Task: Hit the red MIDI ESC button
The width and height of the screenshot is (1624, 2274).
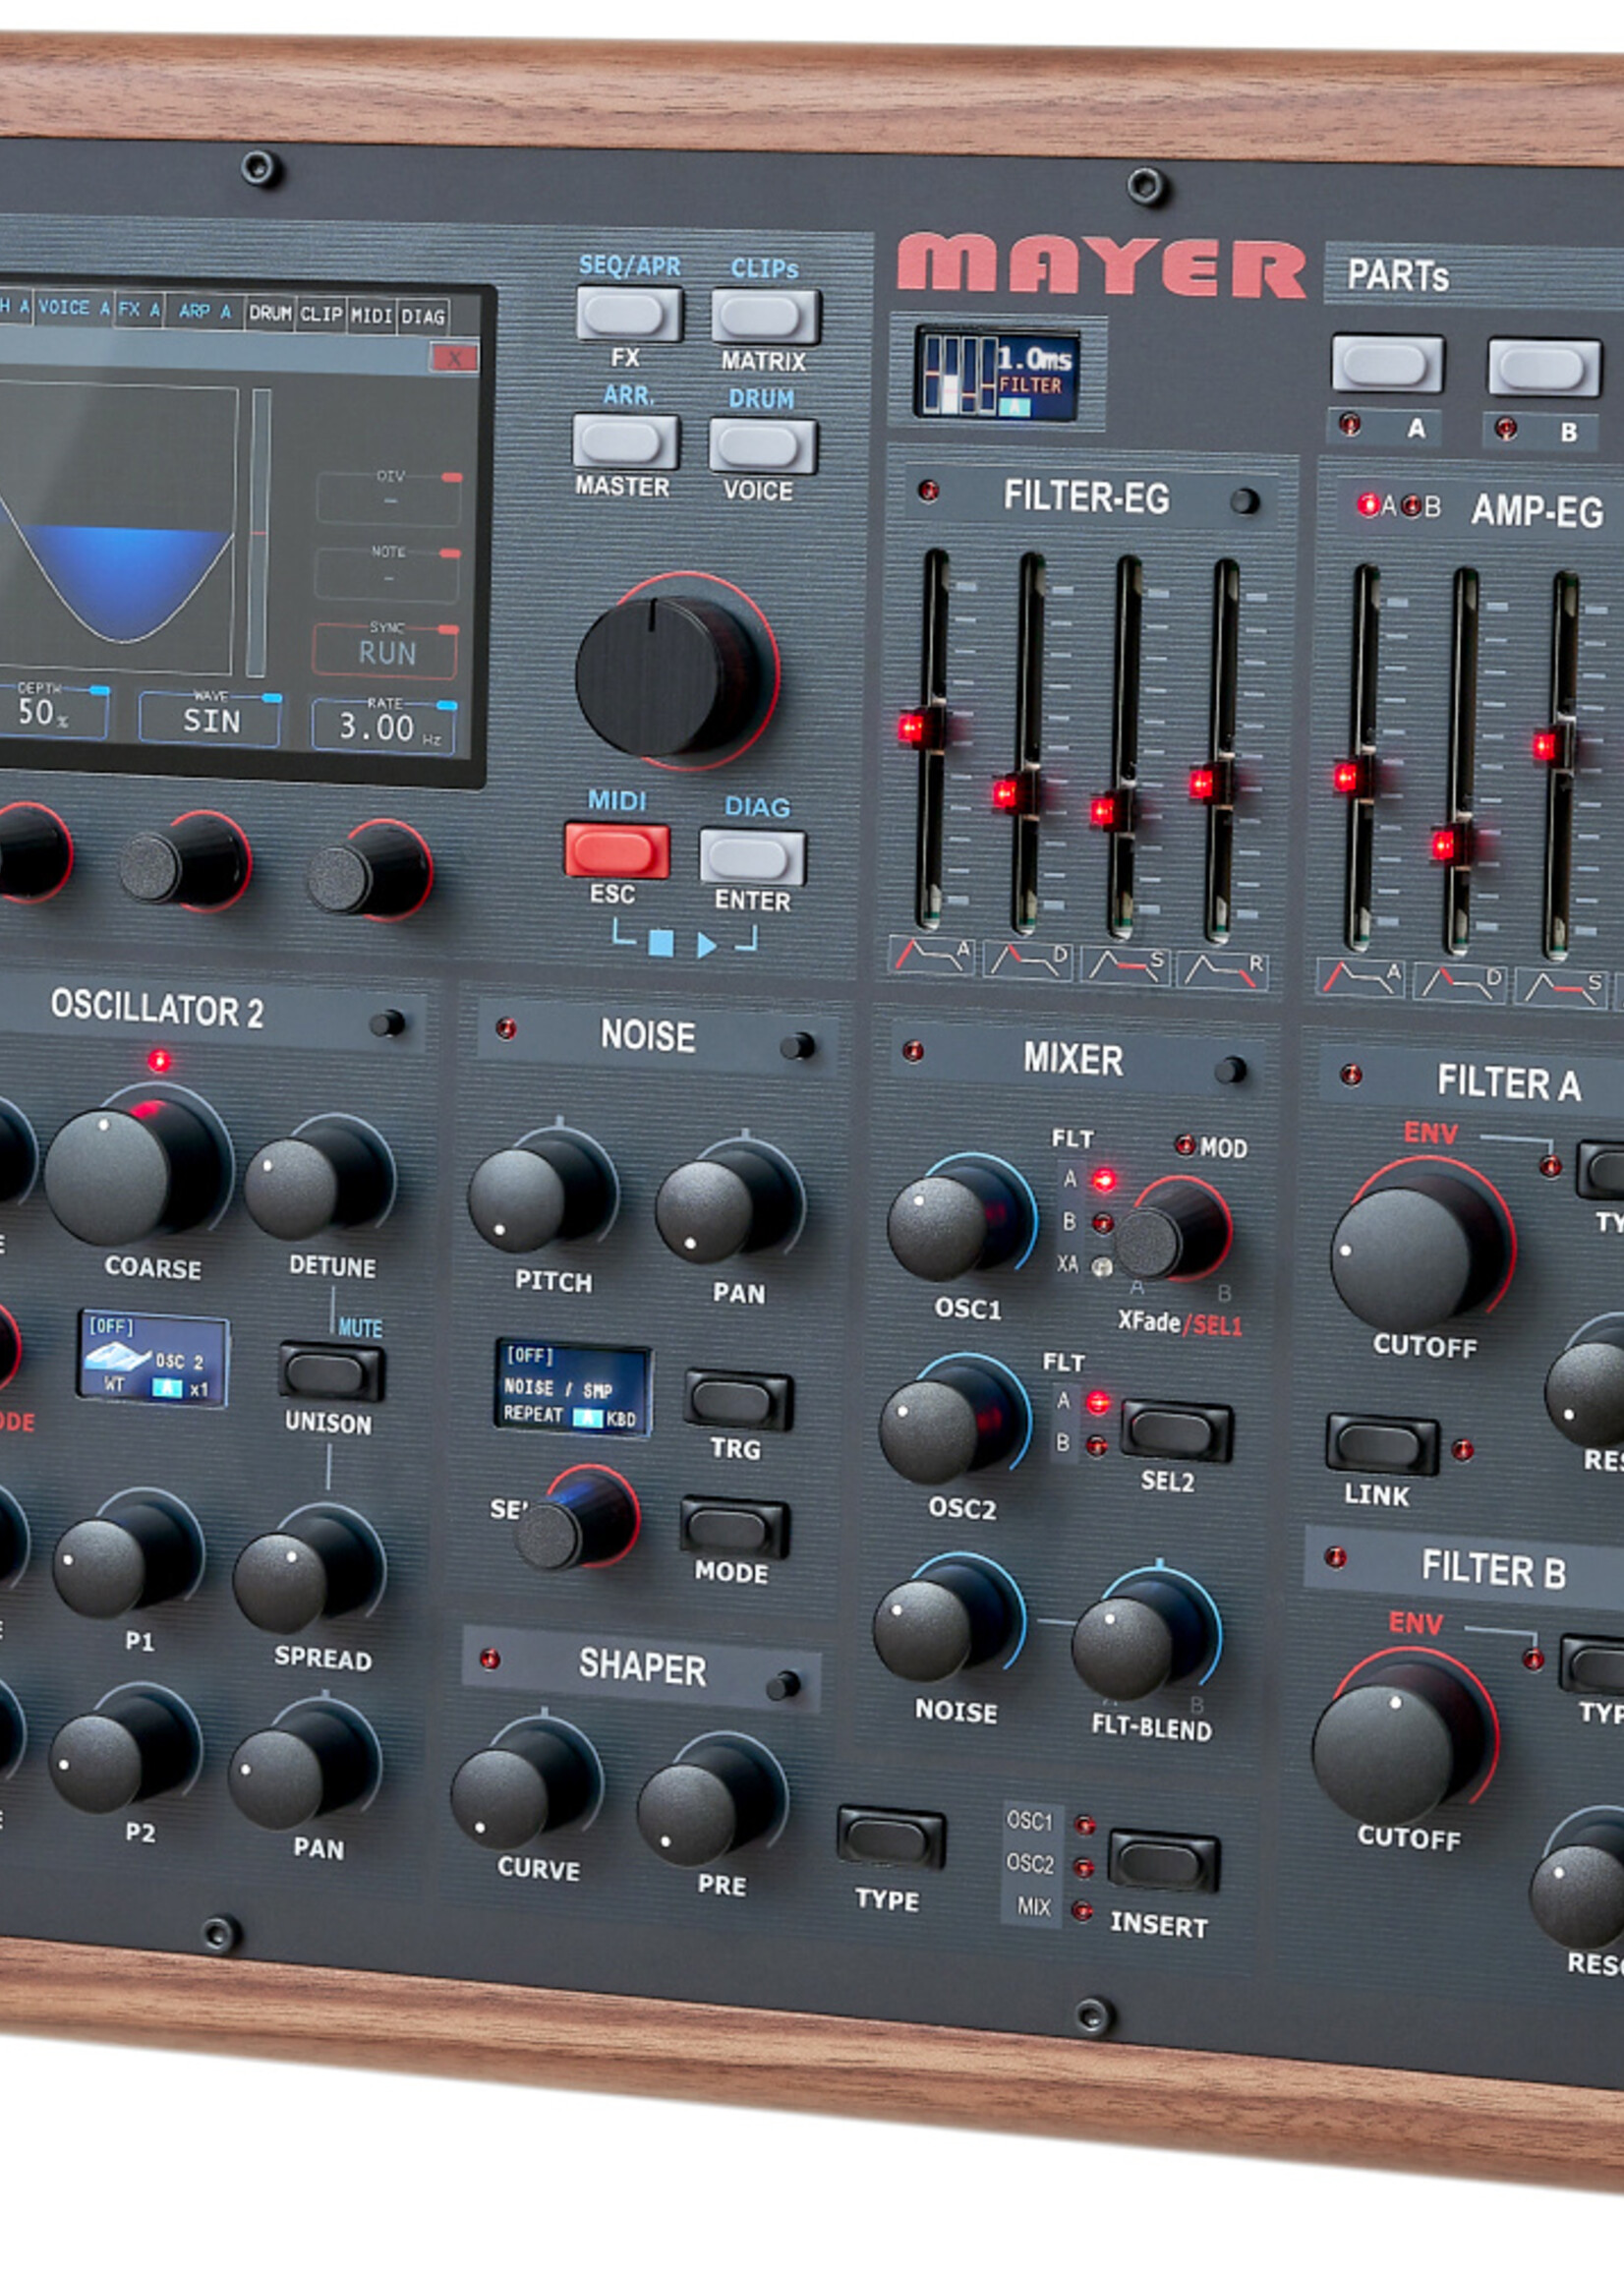Action: [x=616, y=850]
